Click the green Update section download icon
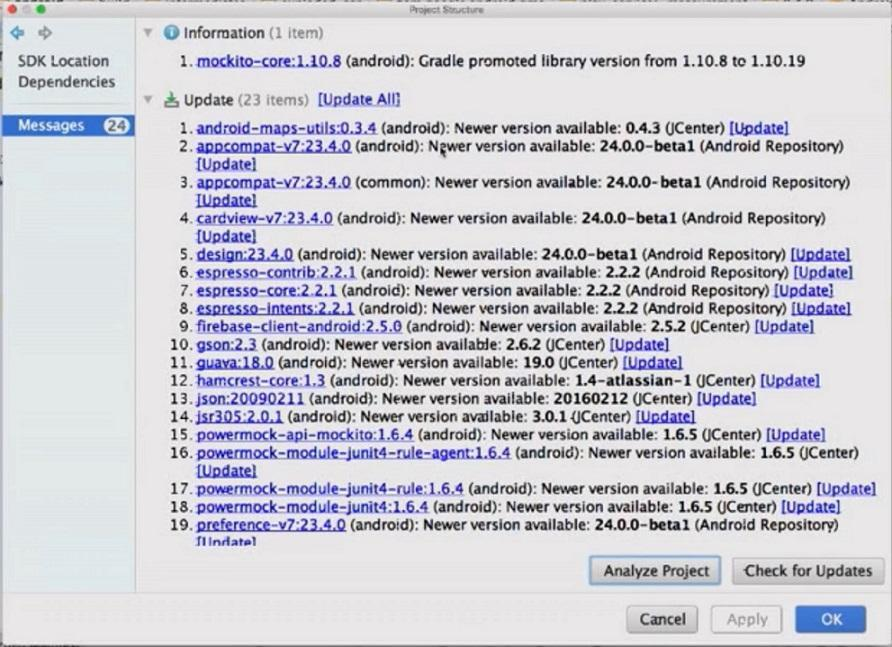Viewport: 892px width, 647px height. [x=171, y=100]
